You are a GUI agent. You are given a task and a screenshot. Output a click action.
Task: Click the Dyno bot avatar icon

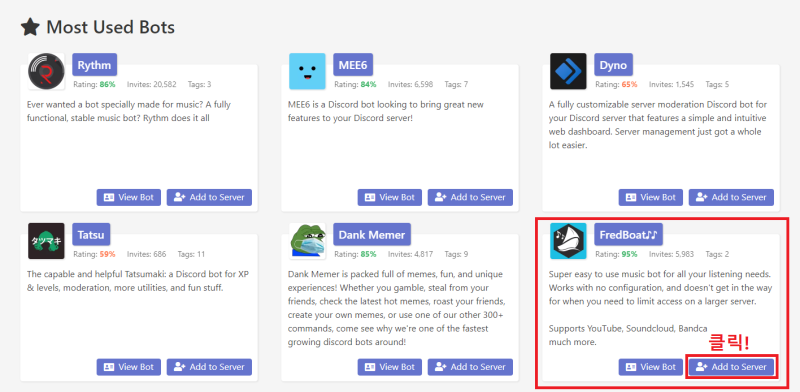[568, 71]
